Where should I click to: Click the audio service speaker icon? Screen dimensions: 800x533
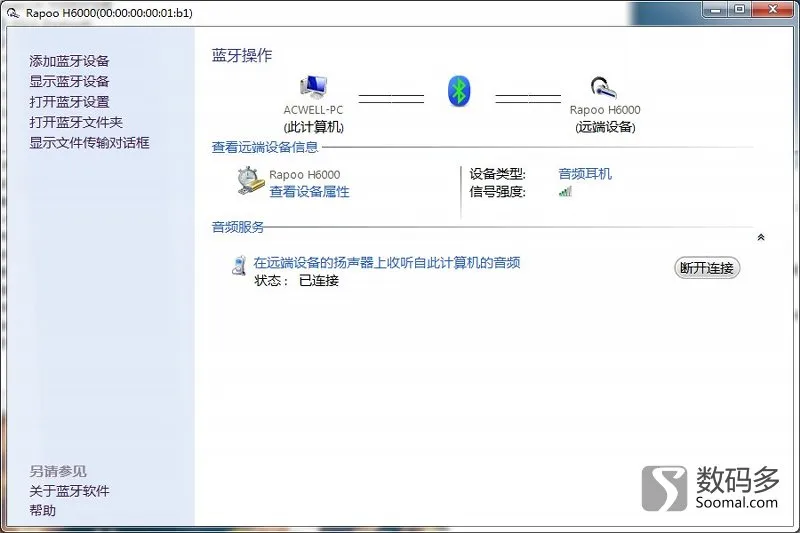click(239, 265)
